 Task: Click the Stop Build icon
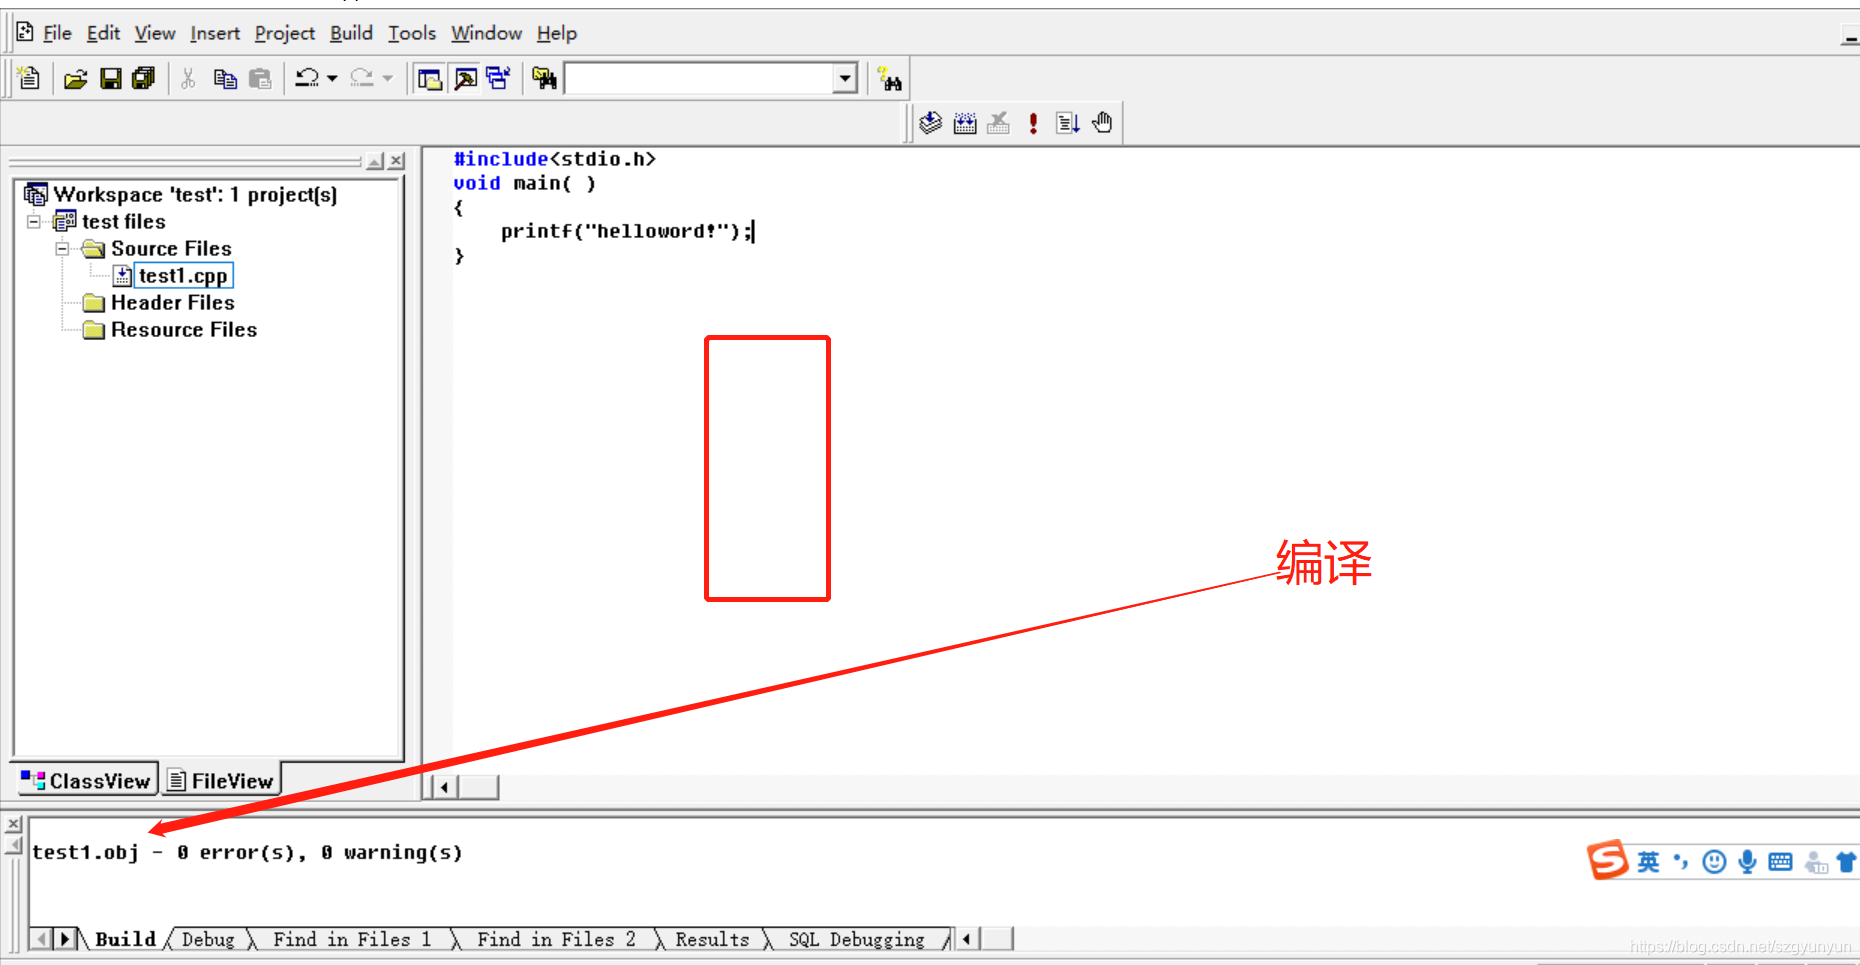(x=998, y=123)
